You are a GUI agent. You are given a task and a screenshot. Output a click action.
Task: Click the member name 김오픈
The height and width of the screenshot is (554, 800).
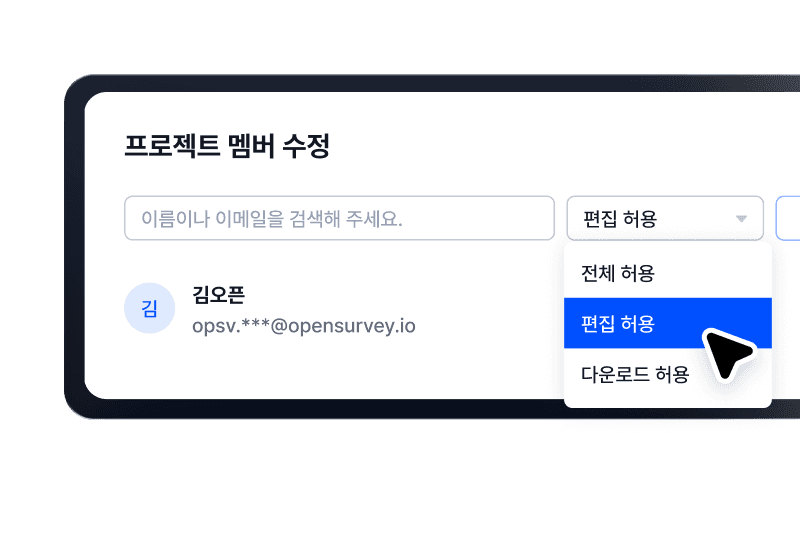(x=218, y=295)
